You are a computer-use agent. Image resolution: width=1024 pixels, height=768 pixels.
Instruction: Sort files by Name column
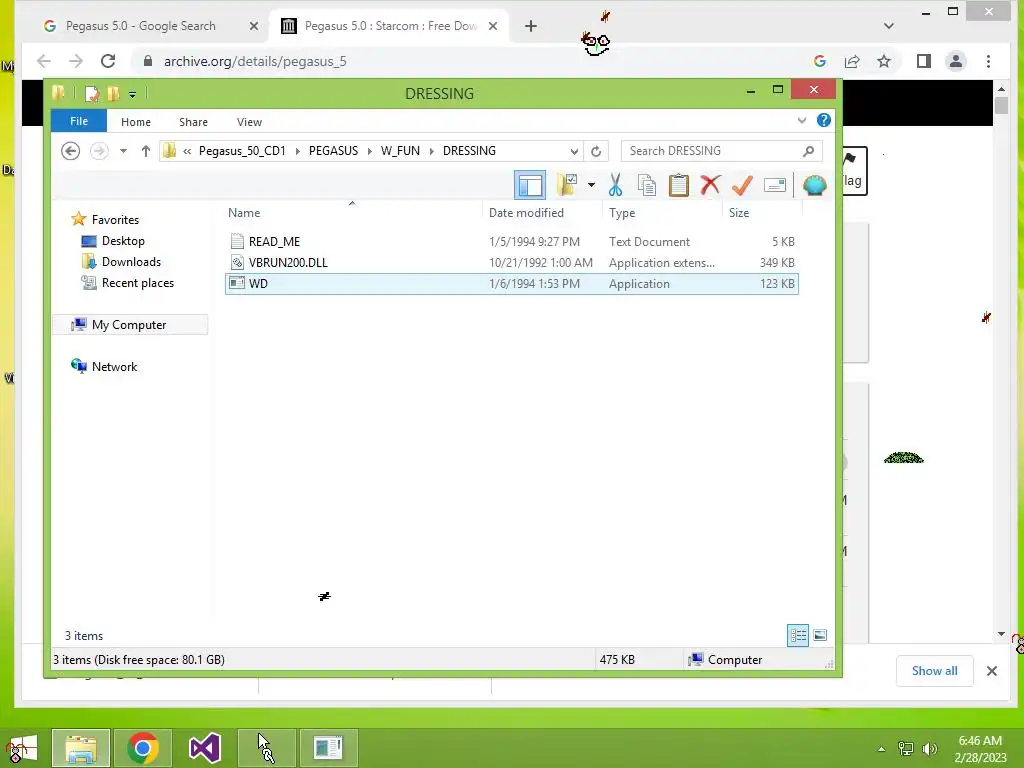click(353, 213)
